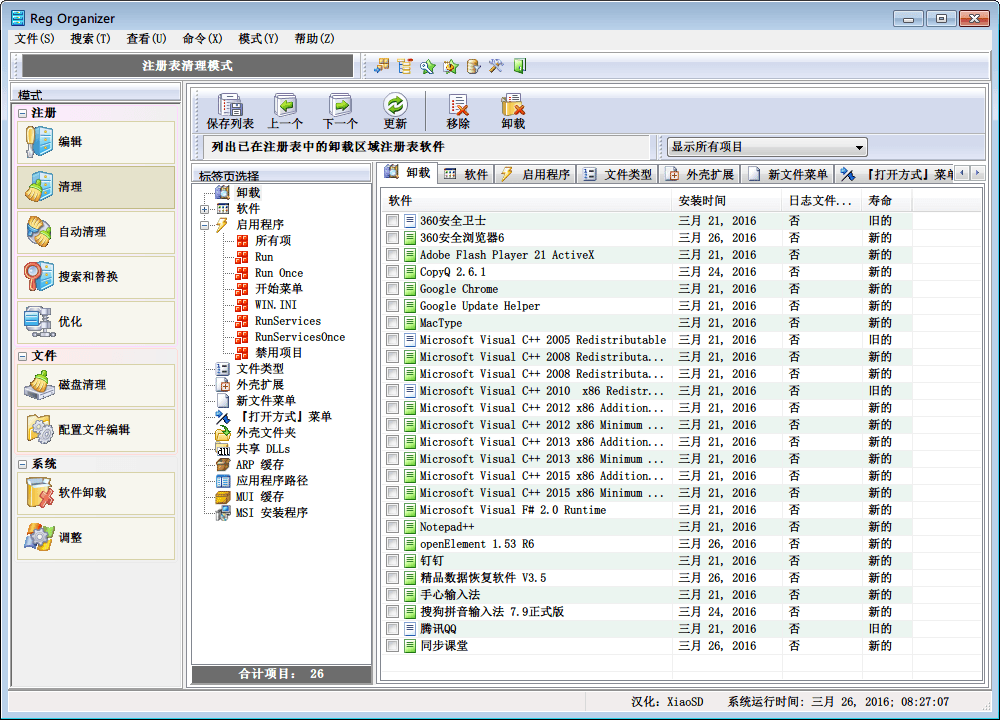1000x720 pixels.
Task: Check the Adobe Flash Player 21 ActiveX checkbox
Action: click(392, 255)
